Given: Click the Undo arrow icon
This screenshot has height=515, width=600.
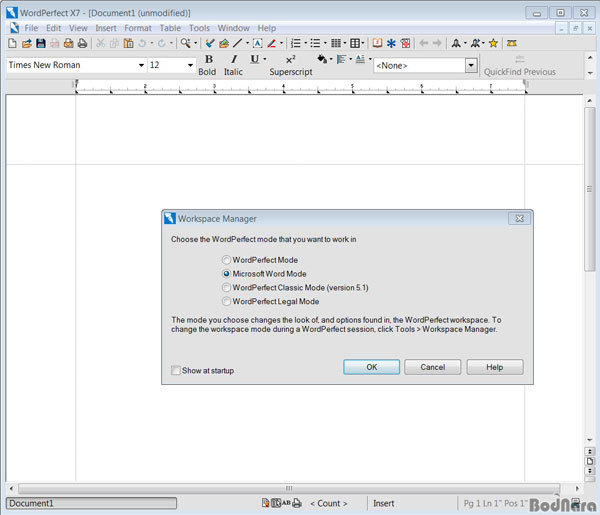Looking at the screenshot, I should (x=142, y=43).
